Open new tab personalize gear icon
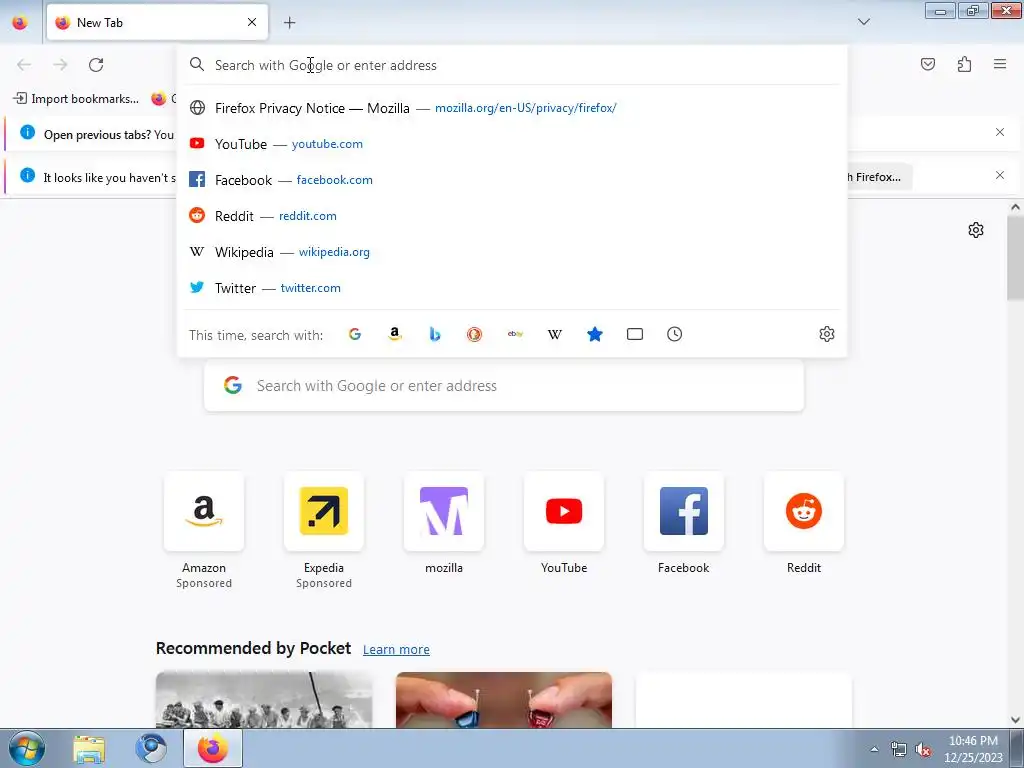The width and height of the screenshot is (1024, 768). pos(976,230)
